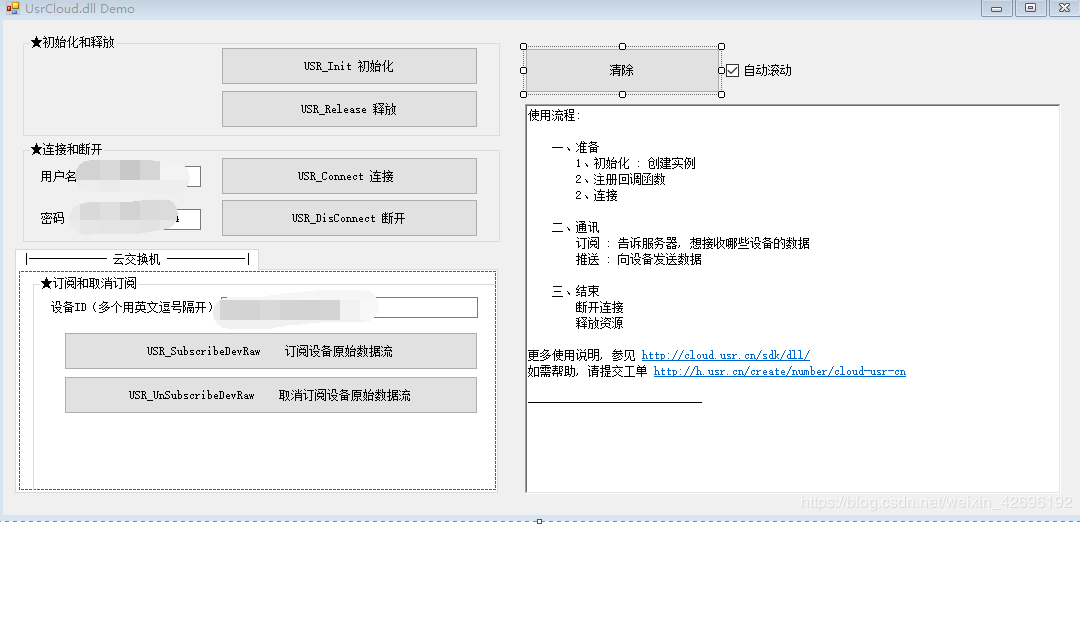Click the UsrCloud.dll Demo title bar icon
The width and height of the screenshot is (1080, 633).
12,8
